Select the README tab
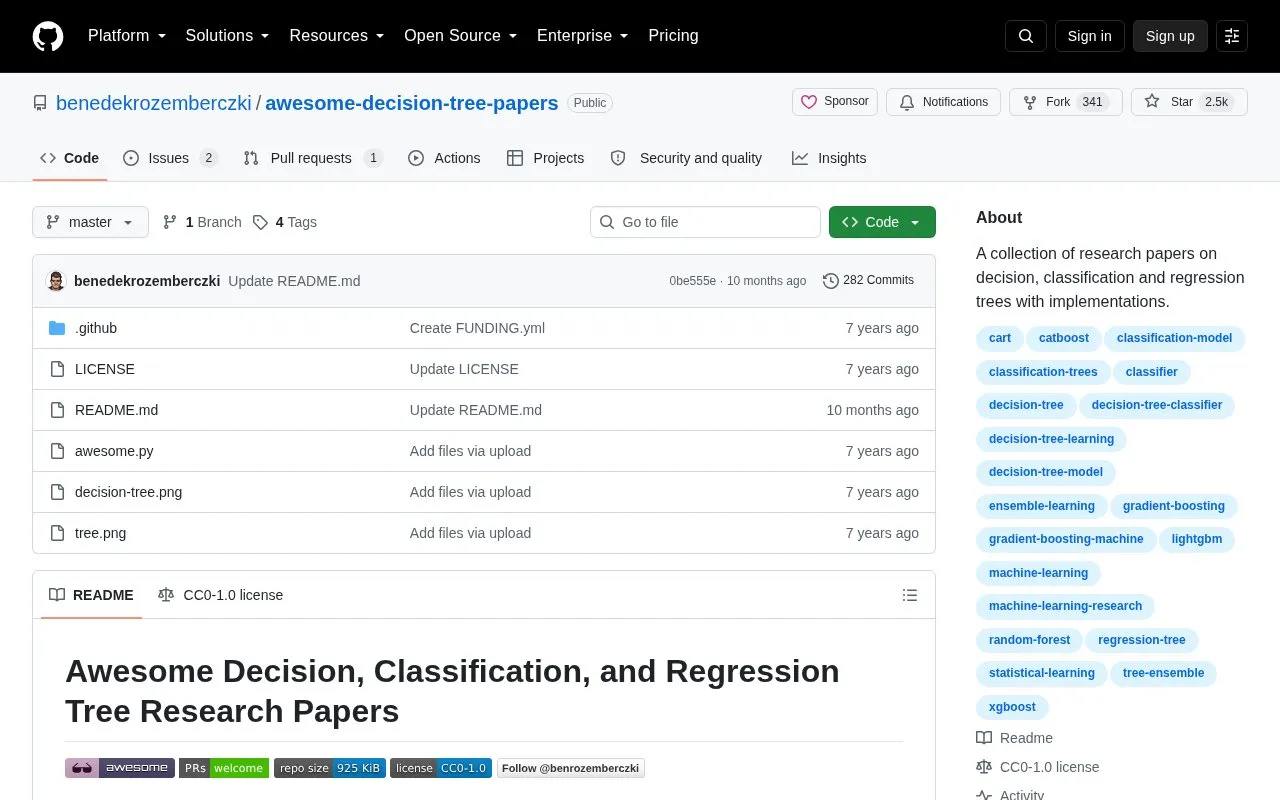1280x800 pixels. click(x=91, y=595)
